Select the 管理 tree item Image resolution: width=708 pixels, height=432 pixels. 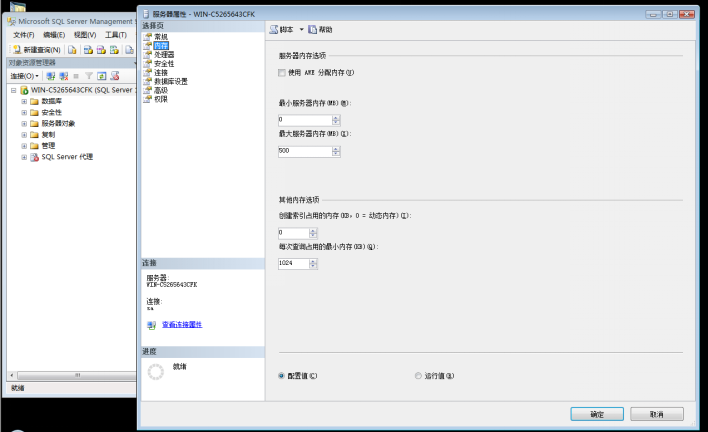(x=48, y=145)
